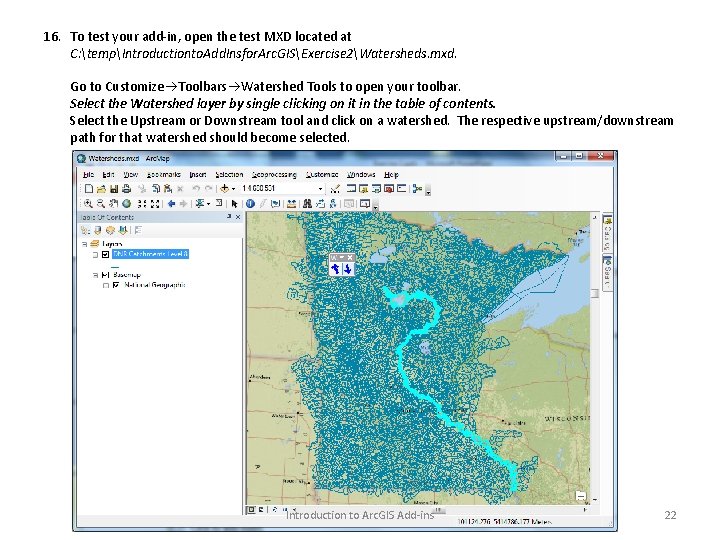Auto-hide Table Of Contents with pin

pos(229,217)
